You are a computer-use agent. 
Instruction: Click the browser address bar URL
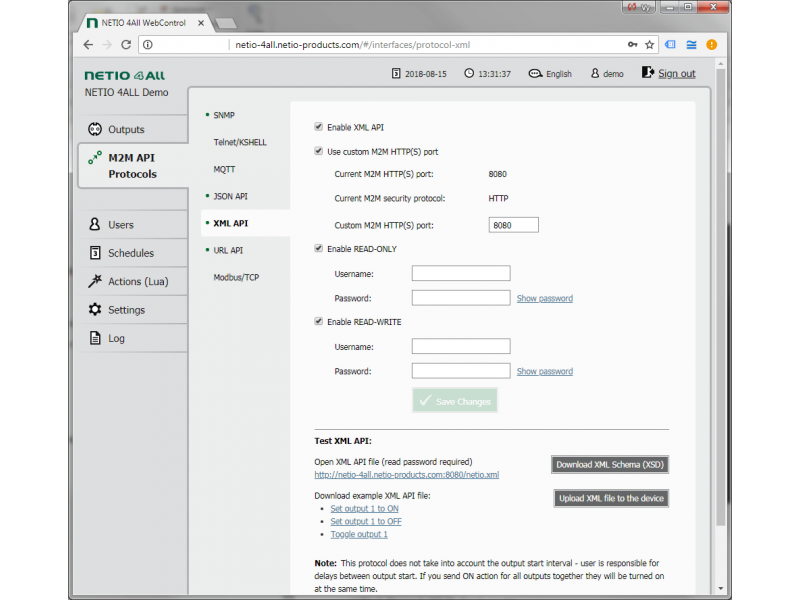coord(352,45)
